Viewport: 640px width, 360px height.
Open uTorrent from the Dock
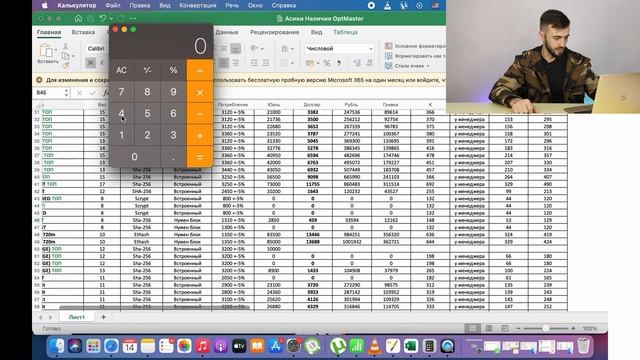(338, 346)
